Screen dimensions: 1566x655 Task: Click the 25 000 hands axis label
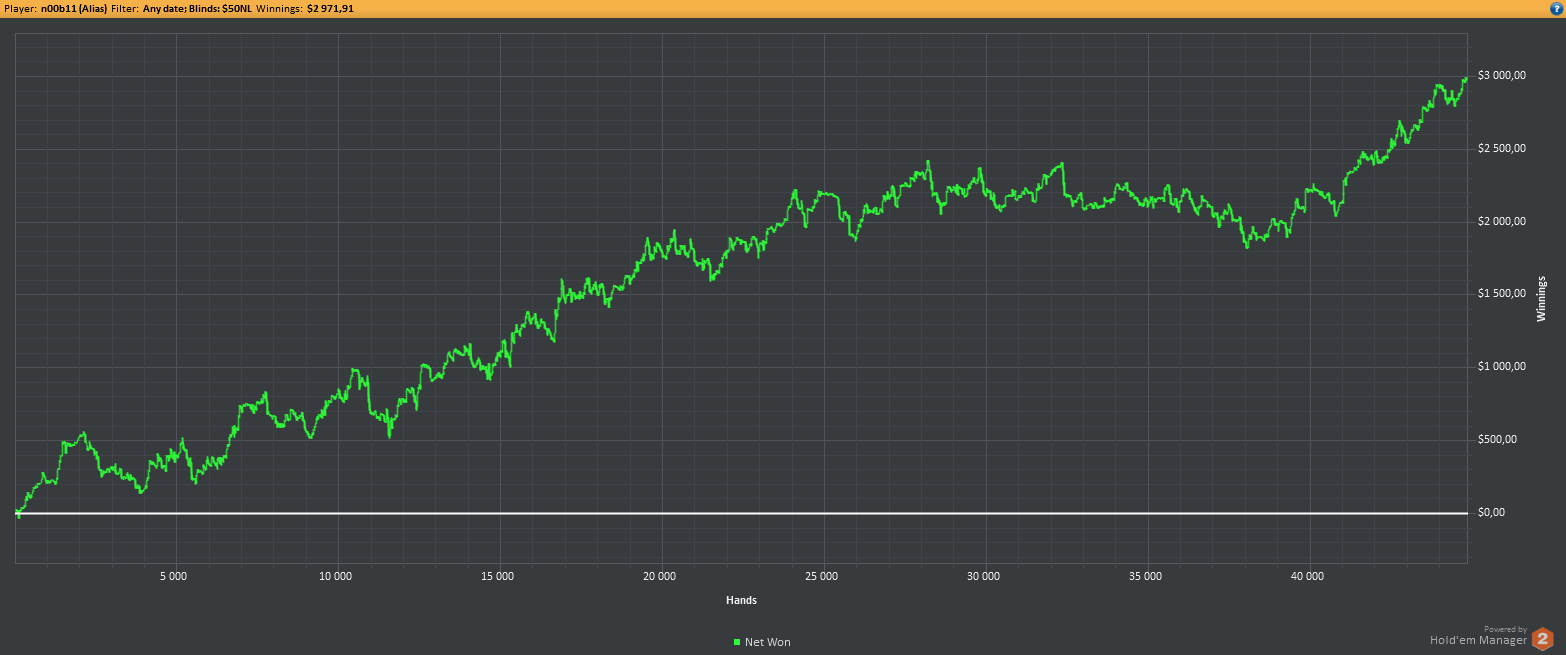[x=821, y=577]
